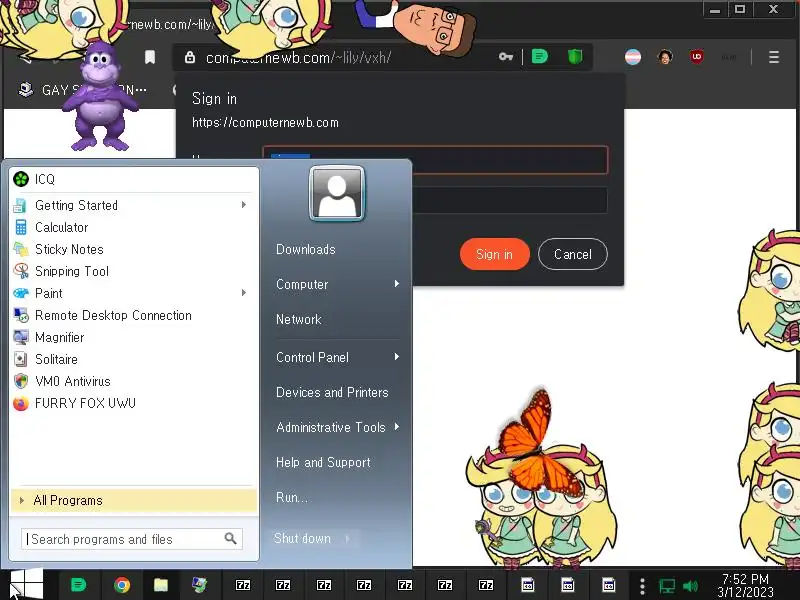The image size is (800, 600).
Task: Expand the Control Panel submenu arrow
Action: [396, 357]
